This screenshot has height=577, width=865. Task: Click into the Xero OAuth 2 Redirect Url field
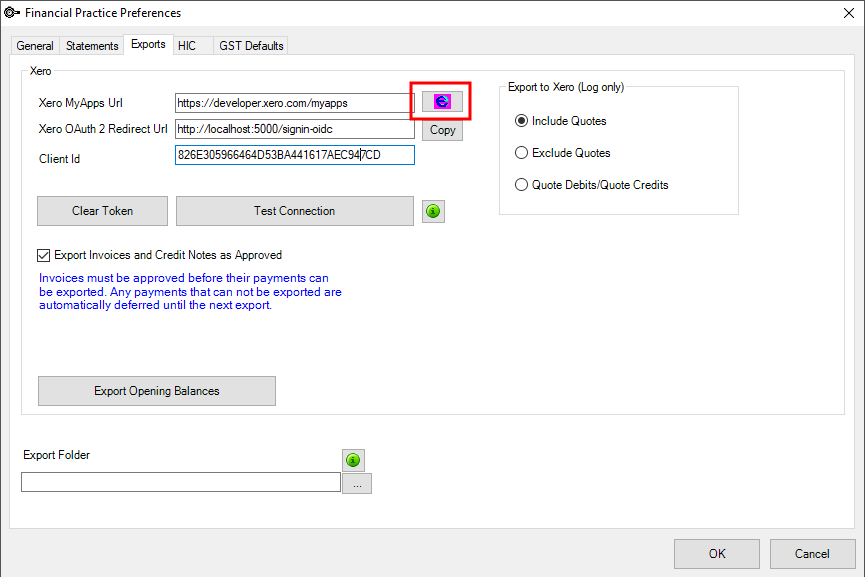pos(295,129)
